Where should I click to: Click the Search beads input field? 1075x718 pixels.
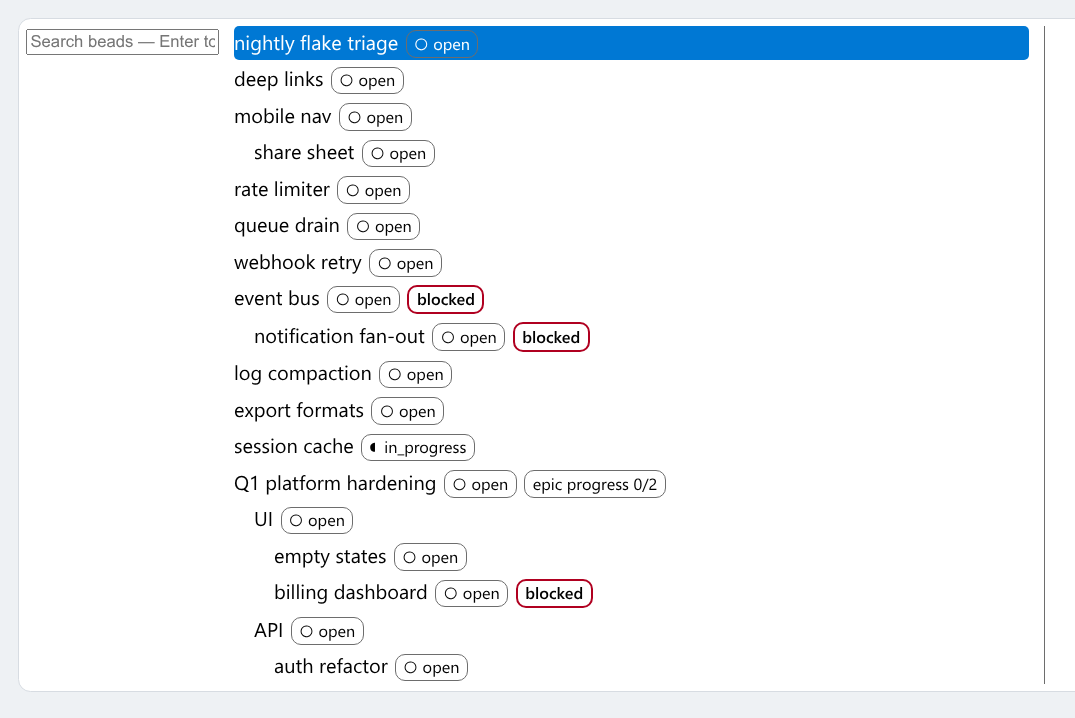coord(122,42)
